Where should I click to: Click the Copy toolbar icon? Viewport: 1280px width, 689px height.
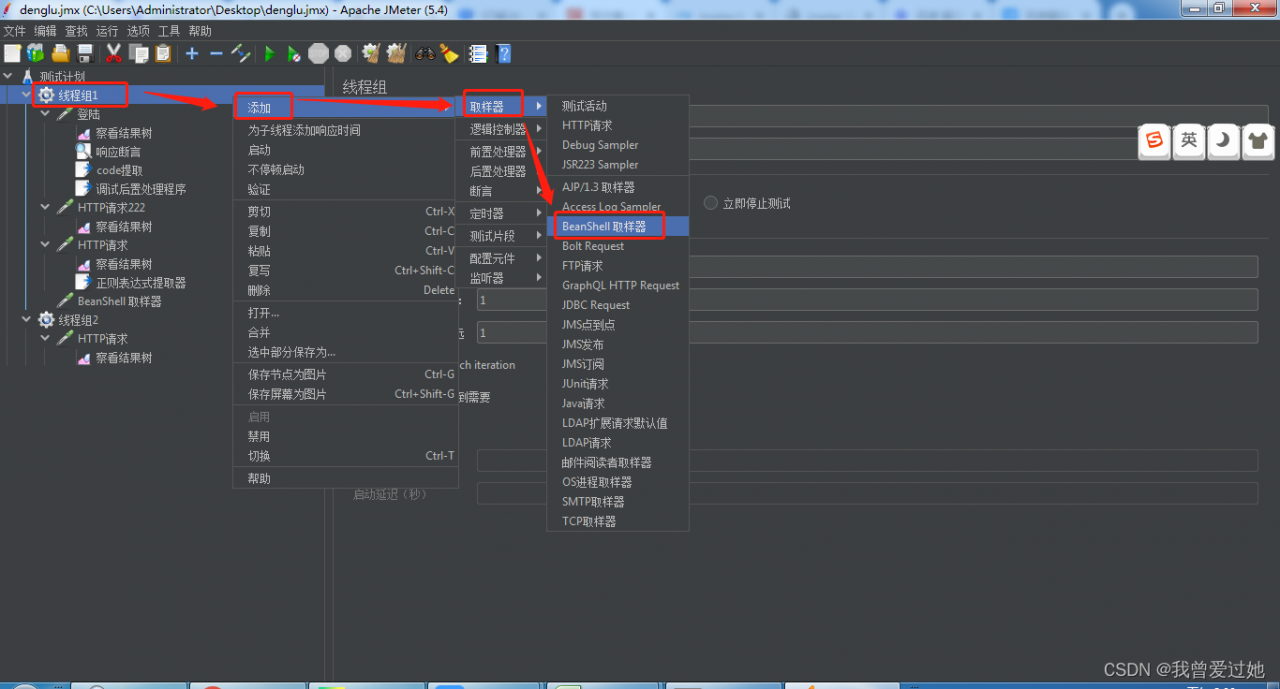point(138,53)
